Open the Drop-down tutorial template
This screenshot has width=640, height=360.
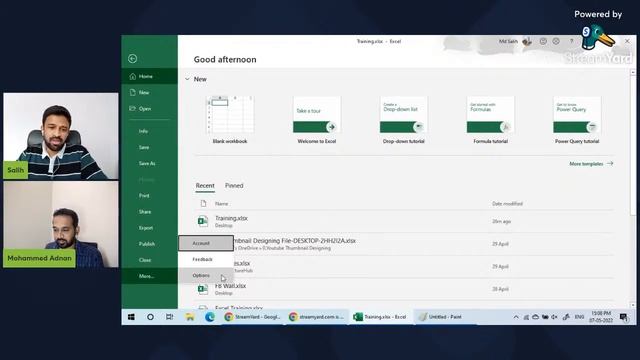point(404,120)
